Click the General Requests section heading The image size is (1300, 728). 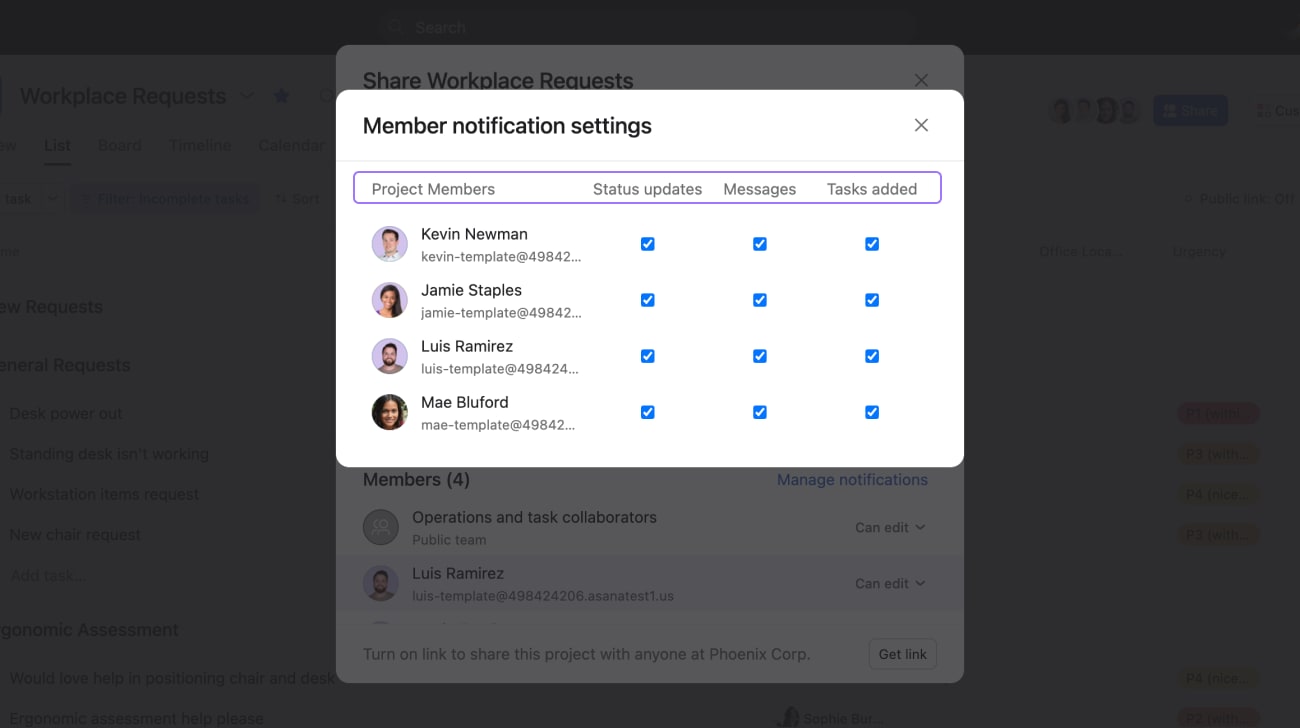pyautogui.click(x=65, y=365)
